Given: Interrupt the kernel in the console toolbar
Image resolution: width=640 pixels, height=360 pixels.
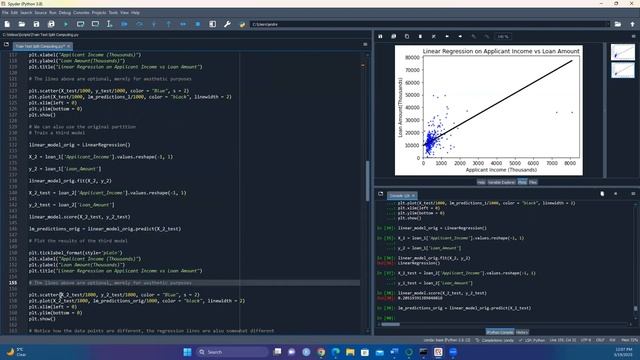Looking at the screenshot, I should (x=616, y=194).
